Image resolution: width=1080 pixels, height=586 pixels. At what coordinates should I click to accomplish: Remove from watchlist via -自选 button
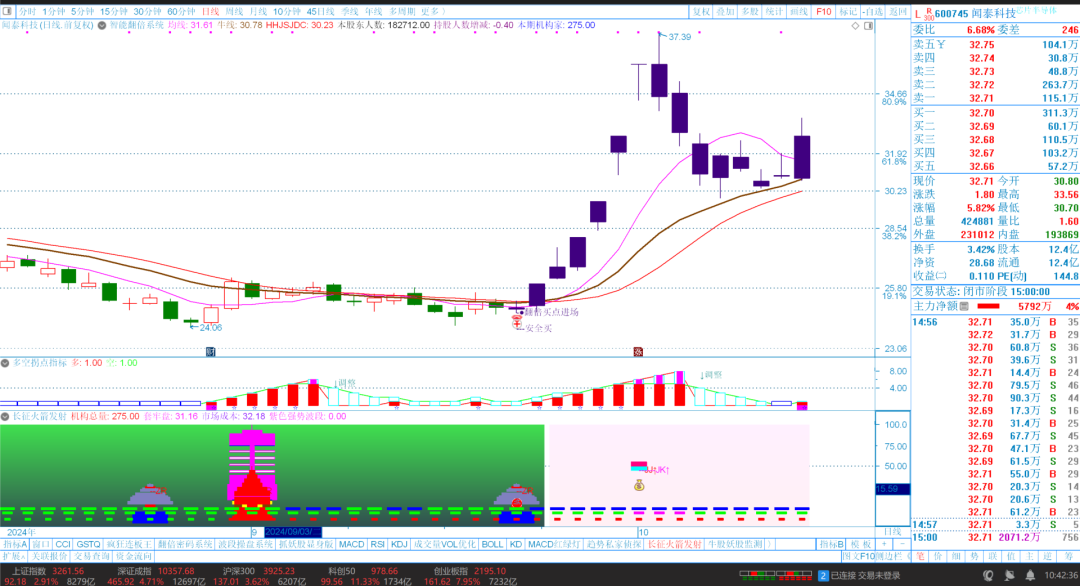click(x=873, y=12)
